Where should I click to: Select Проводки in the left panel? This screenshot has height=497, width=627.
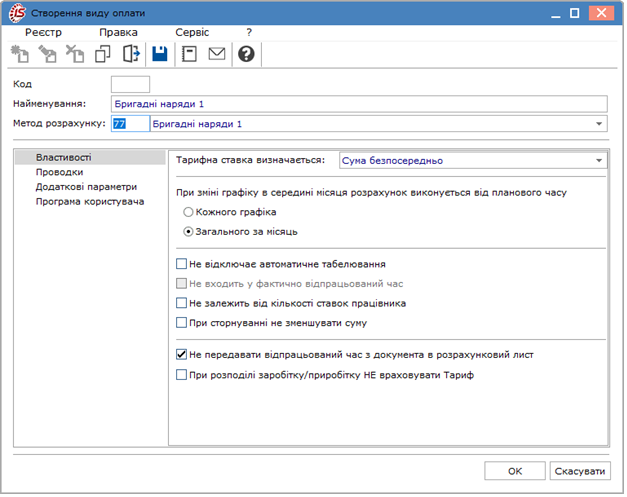(60, 173)
